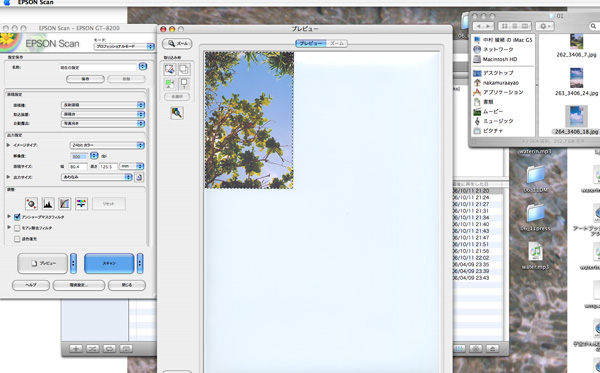Open ミュージック in Finder sidebar
The width and height of the screenshot is (600, 373).
pyautogui.click(x=498, y=121)
